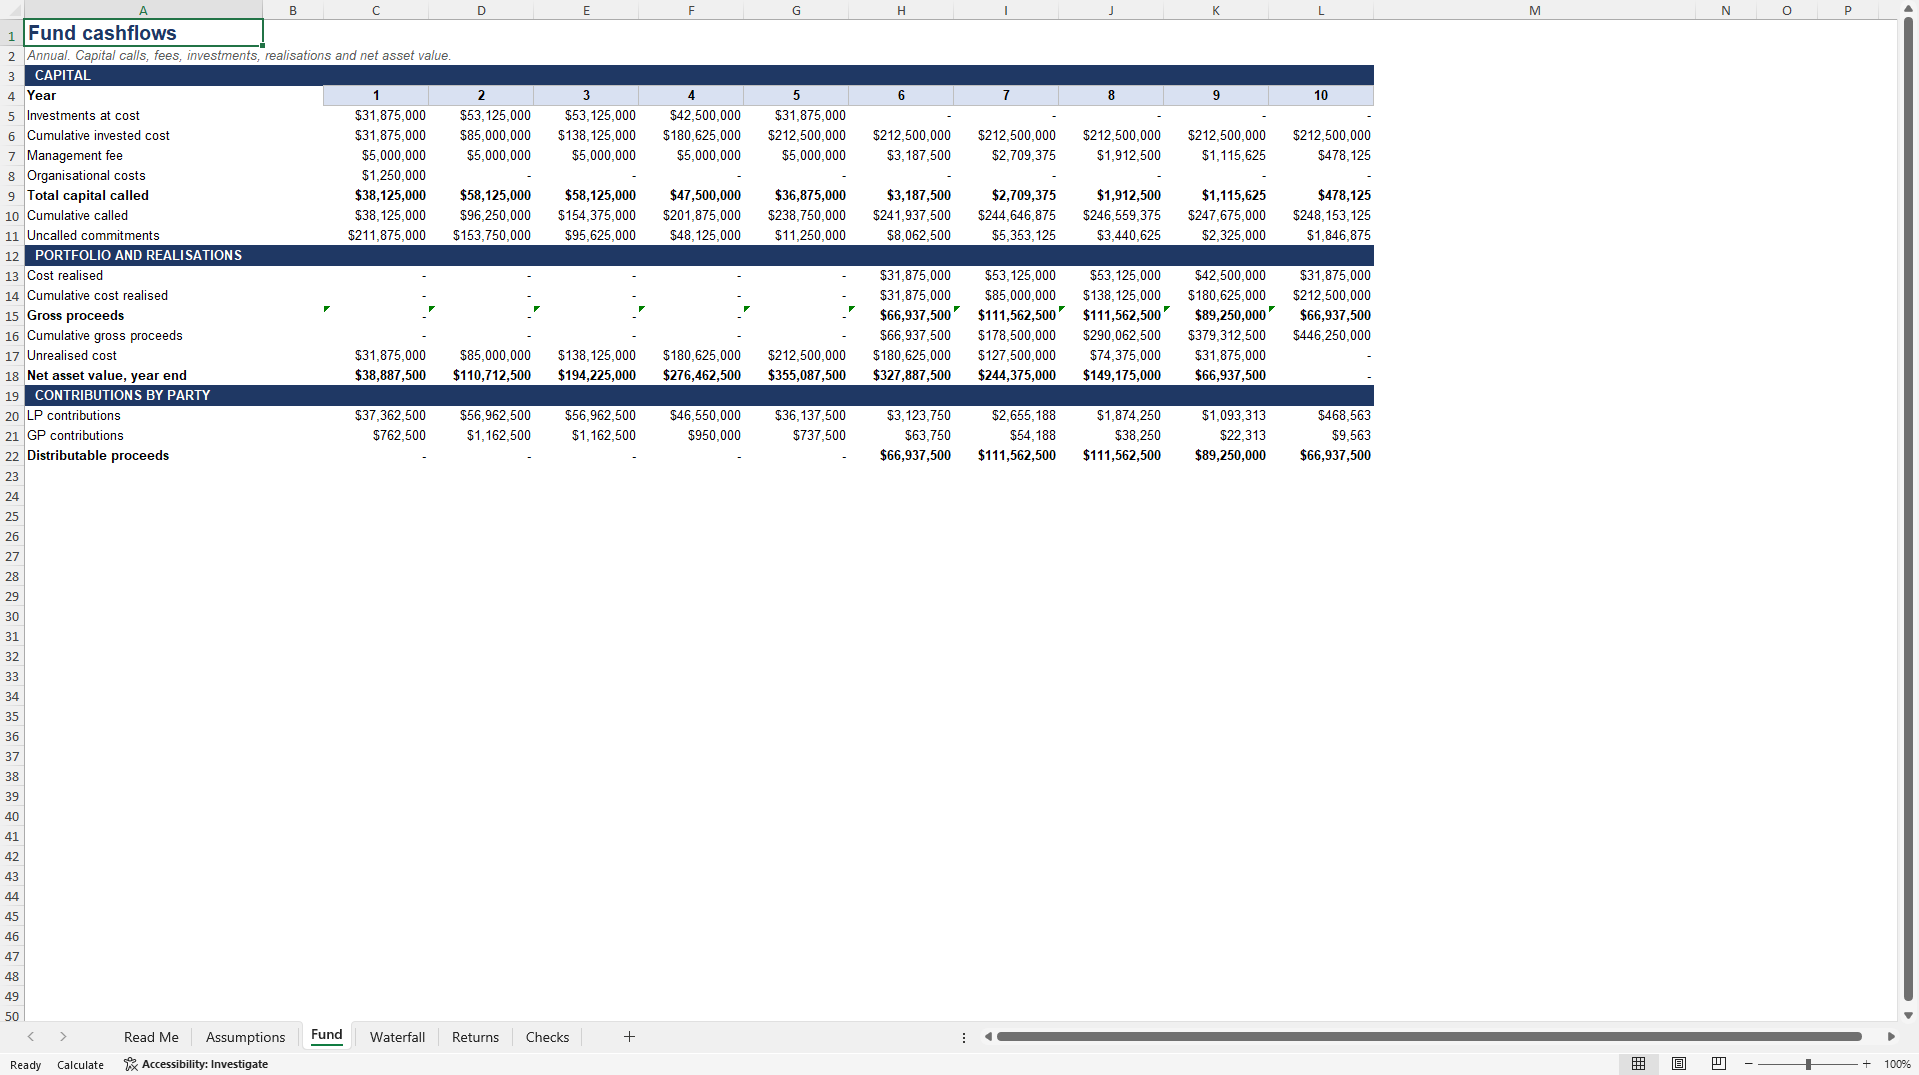Click horizontal scrollbar left arrow
This screenshot has width=1919, height=1075.
[988, 1037]
